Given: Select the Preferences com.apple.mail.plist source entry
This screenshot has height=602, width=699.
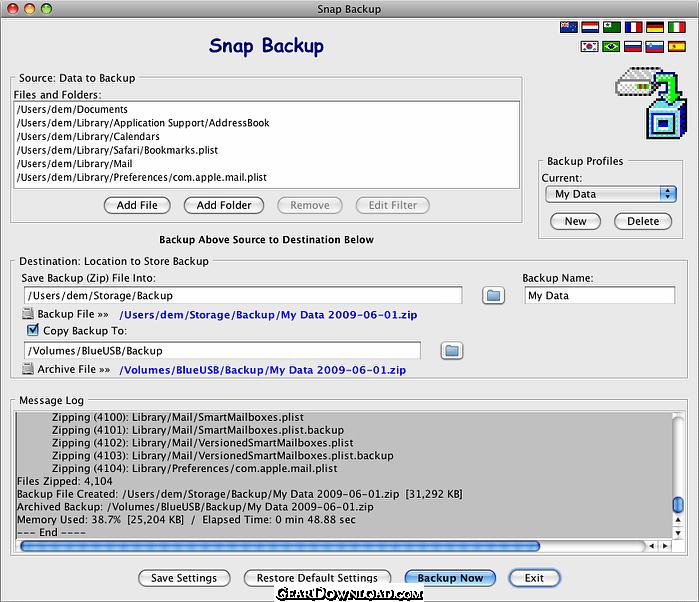Looking at the screenshot, I should click(267, 177).
